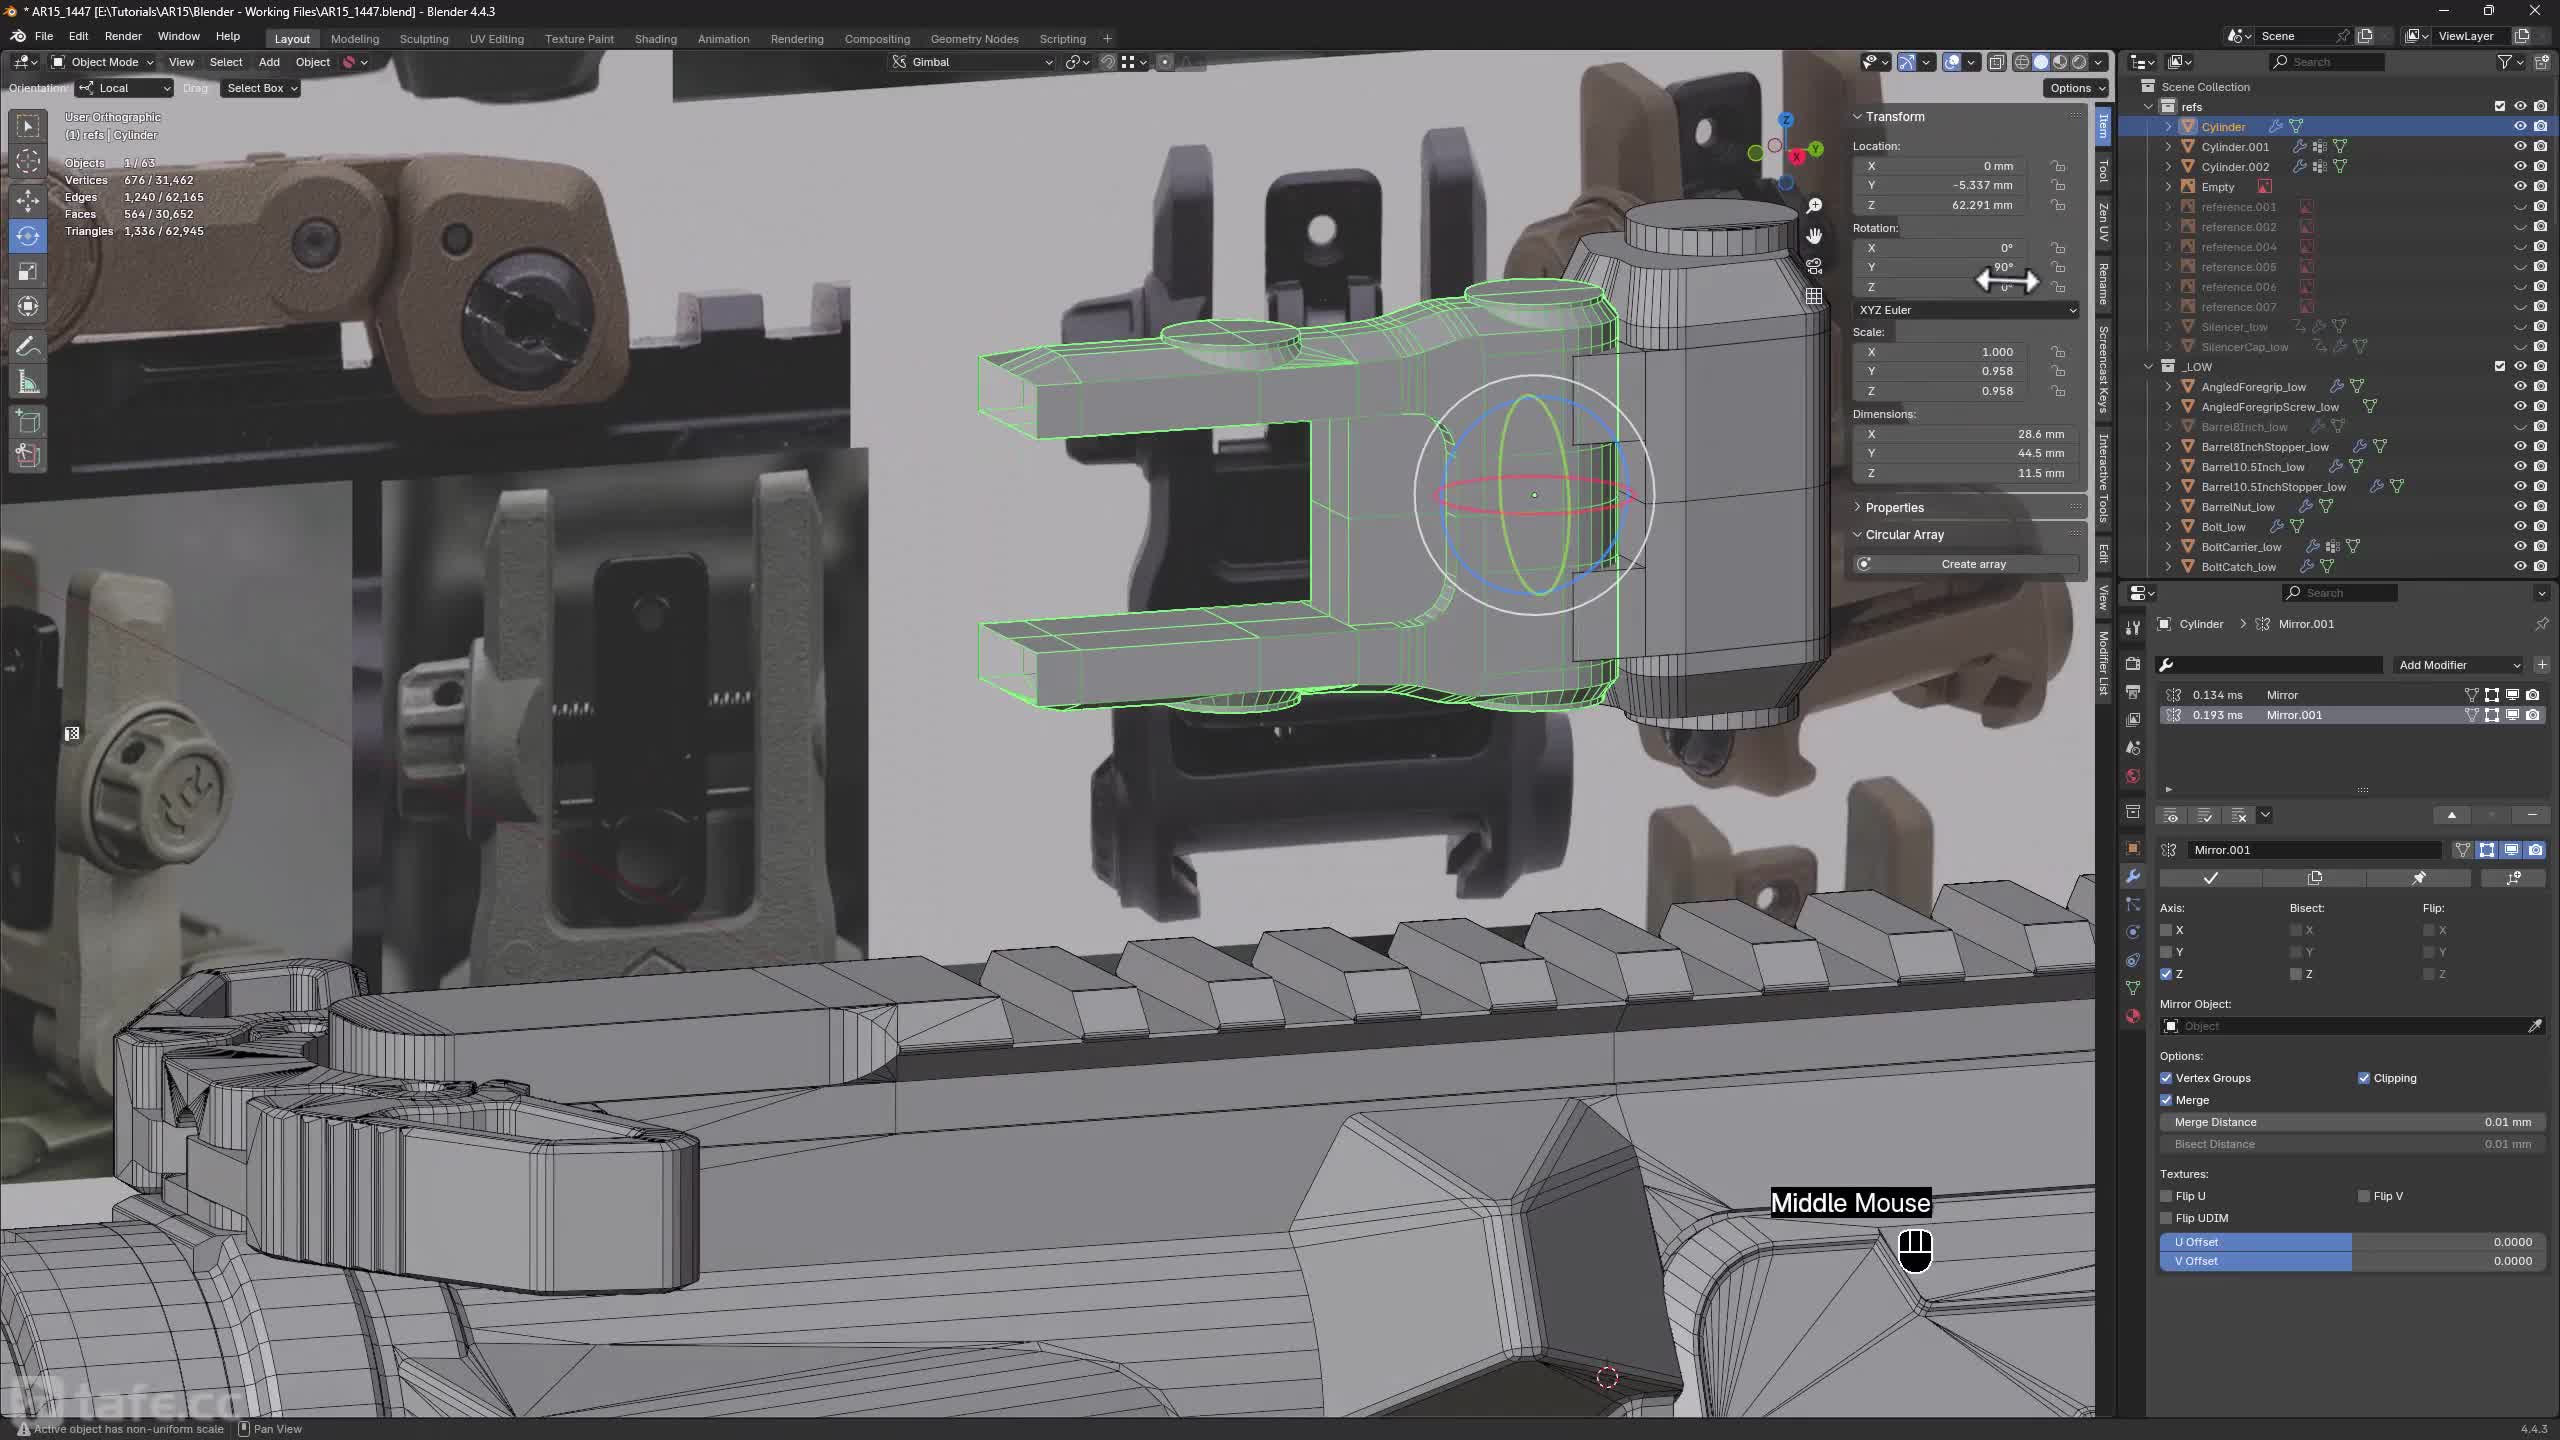Collapse the _LOW collection

click(2148, 367)
